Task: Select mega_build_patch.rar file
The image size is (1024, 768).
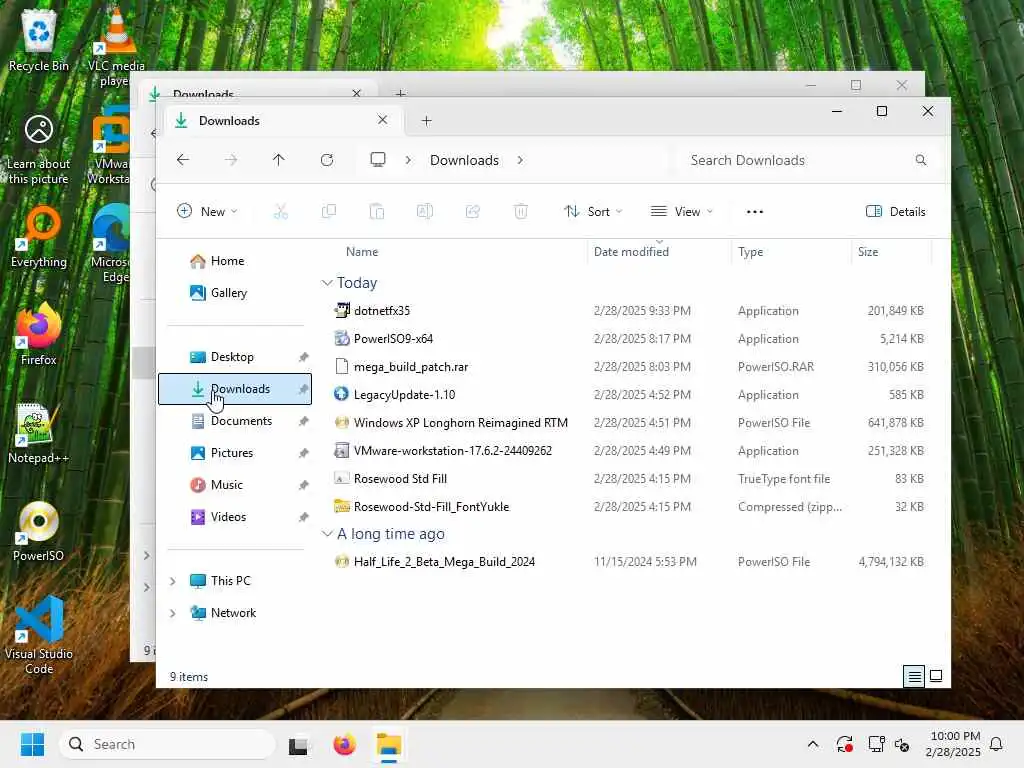Action: click(x=411, y=367)
